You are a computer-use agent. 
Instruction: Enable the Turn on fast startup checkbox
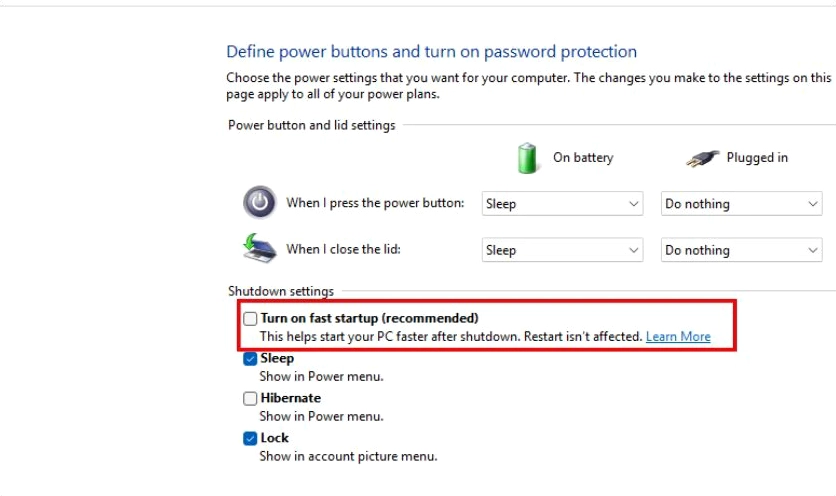coord(250,318)
